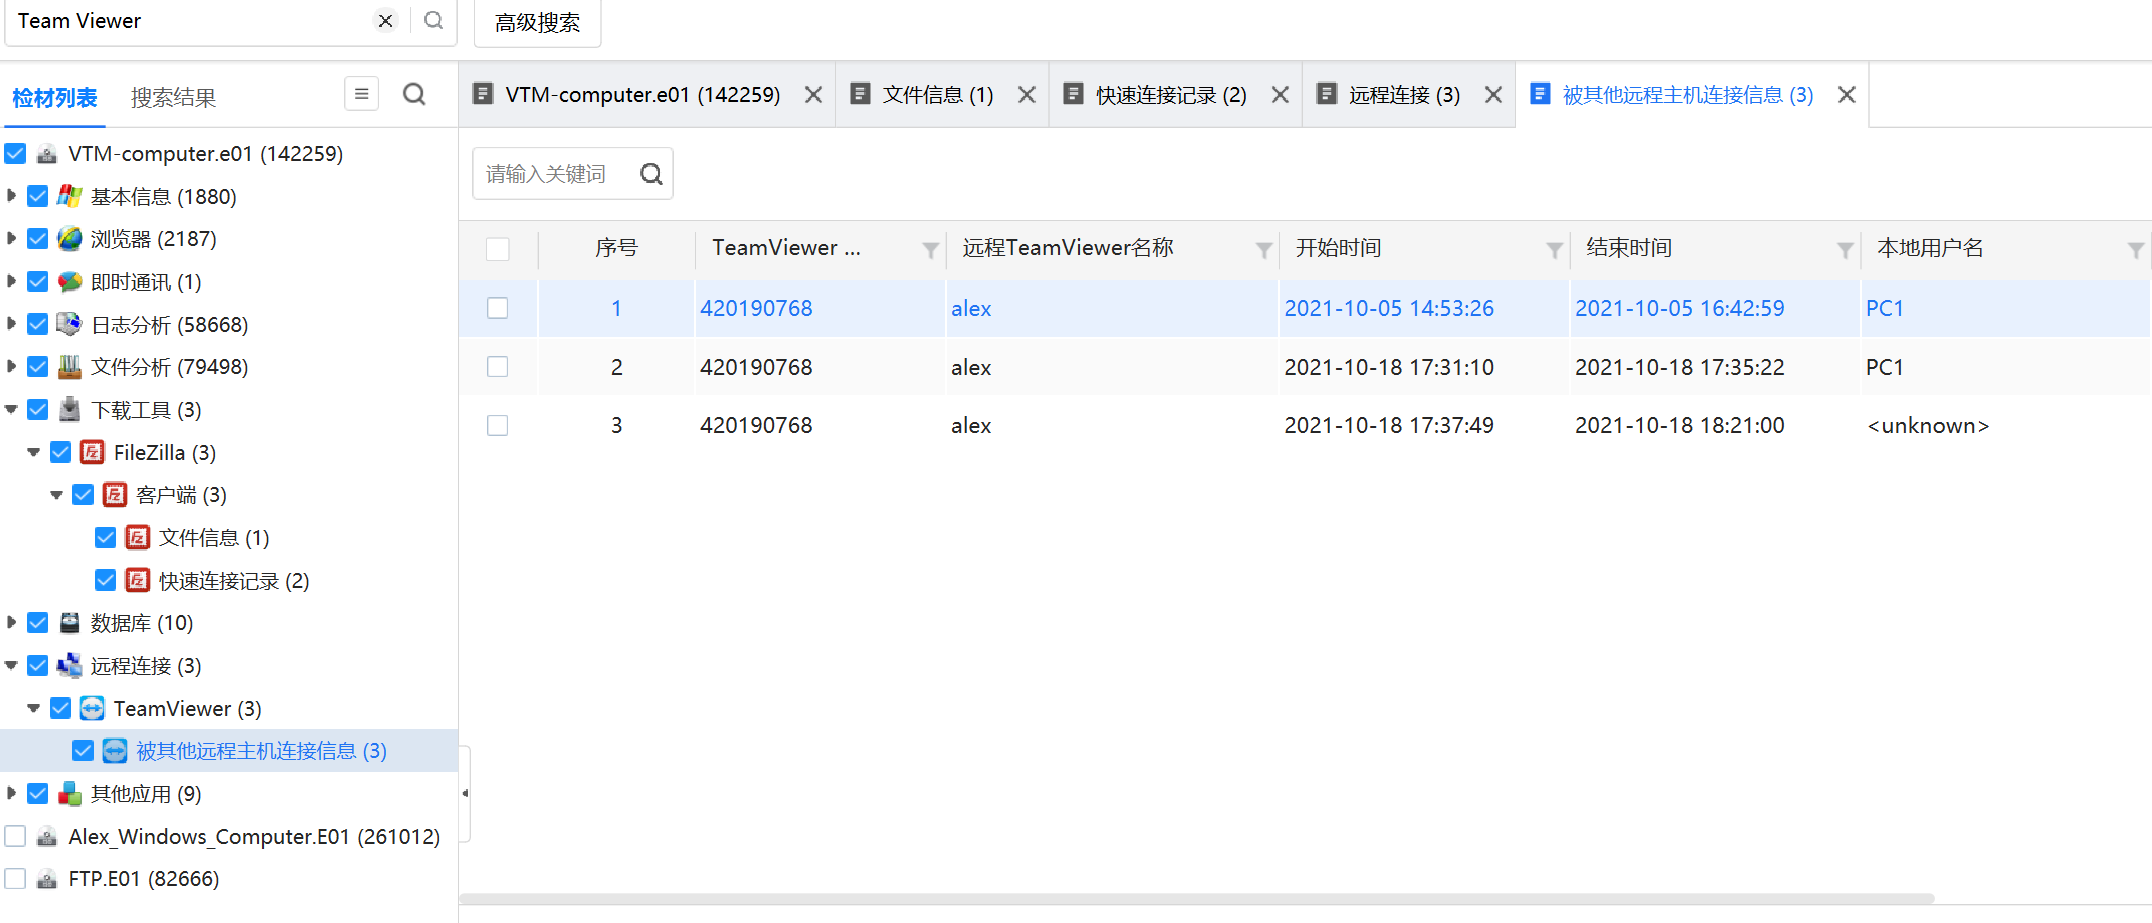Click the 即时通讯 chat icon
Image resolution: width=2152 pixels, height=923 pixels.
pos(70,282)
